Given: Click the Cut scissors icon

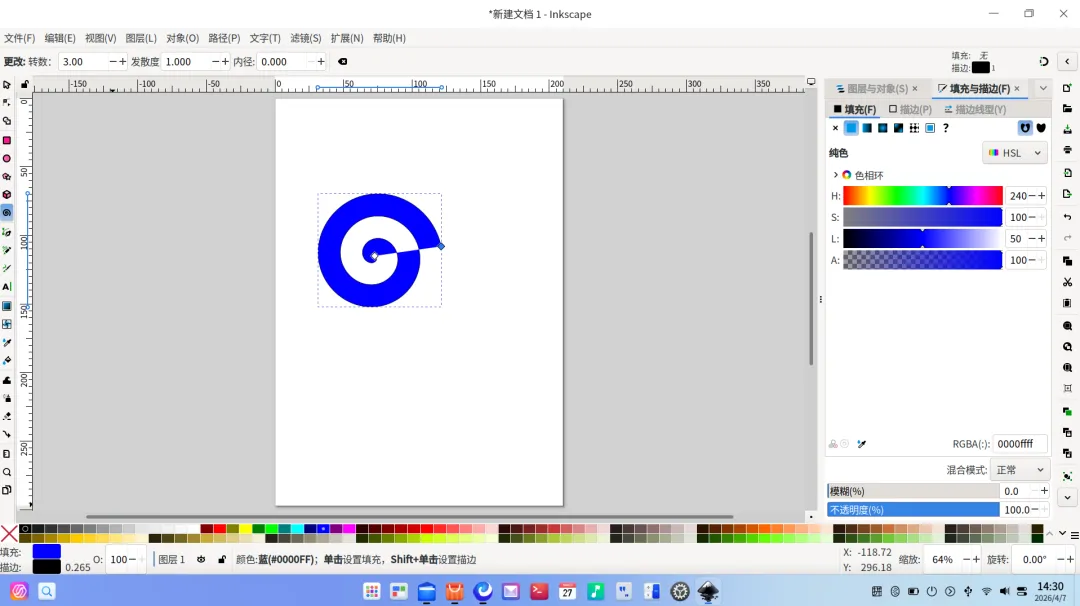Looking at the screenshot, I should coord(1068,282).
